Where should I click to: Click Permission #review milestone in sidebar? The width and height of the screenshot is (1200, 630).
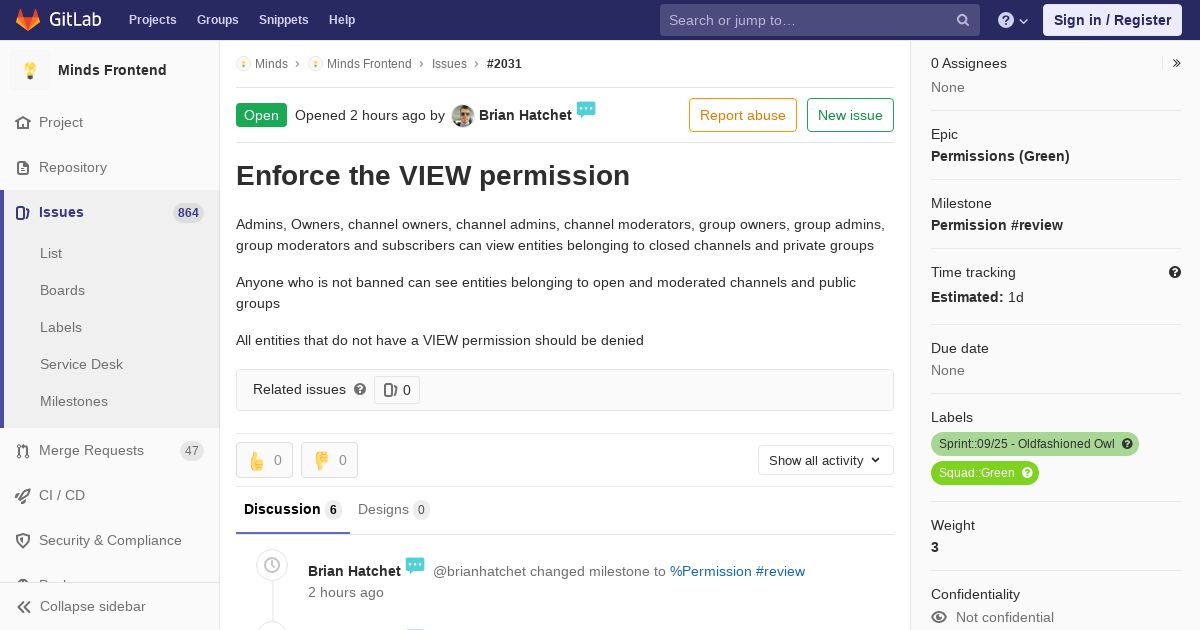pos(997,225)
